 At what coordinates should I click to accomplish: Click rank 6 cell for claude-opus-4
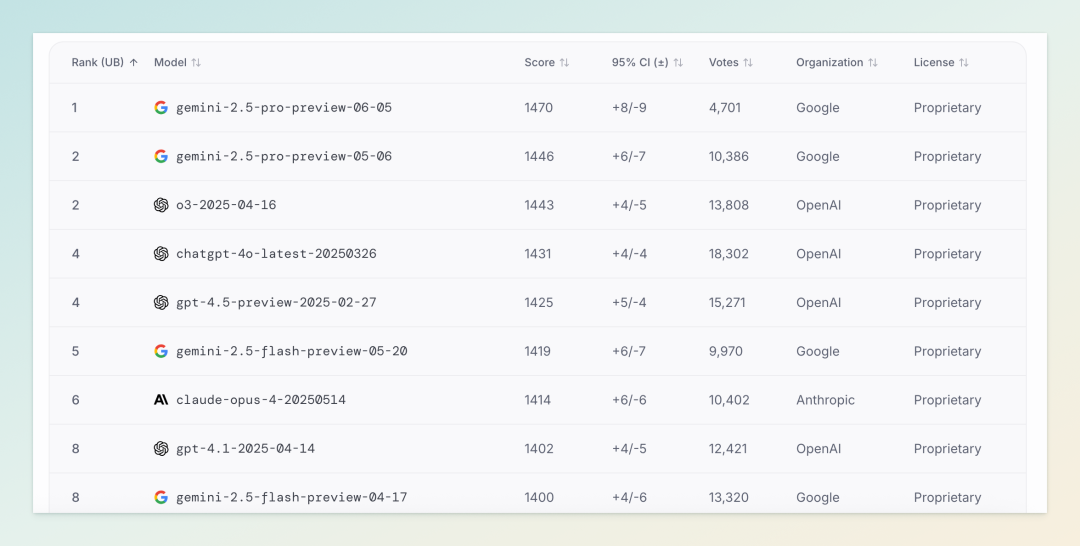coord(75,400)
